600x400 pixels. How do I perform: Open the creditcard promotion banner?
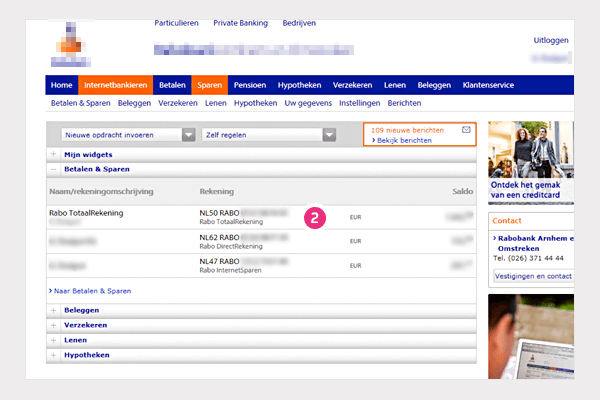pyautogui.click(x=531, y=163)
